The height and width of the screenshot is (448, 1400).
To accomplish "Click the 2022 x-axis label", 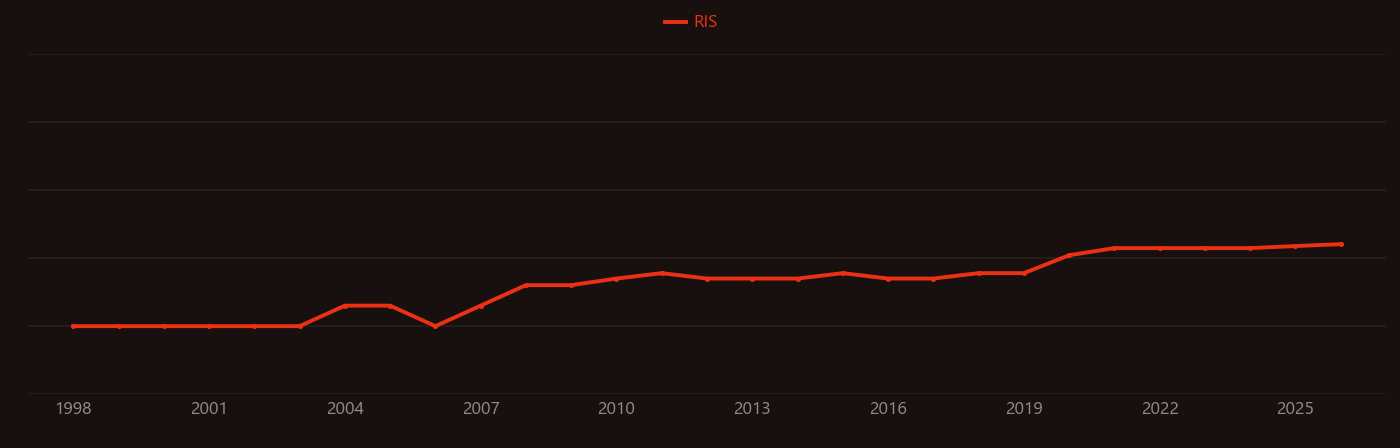I will pos(1160,409).
